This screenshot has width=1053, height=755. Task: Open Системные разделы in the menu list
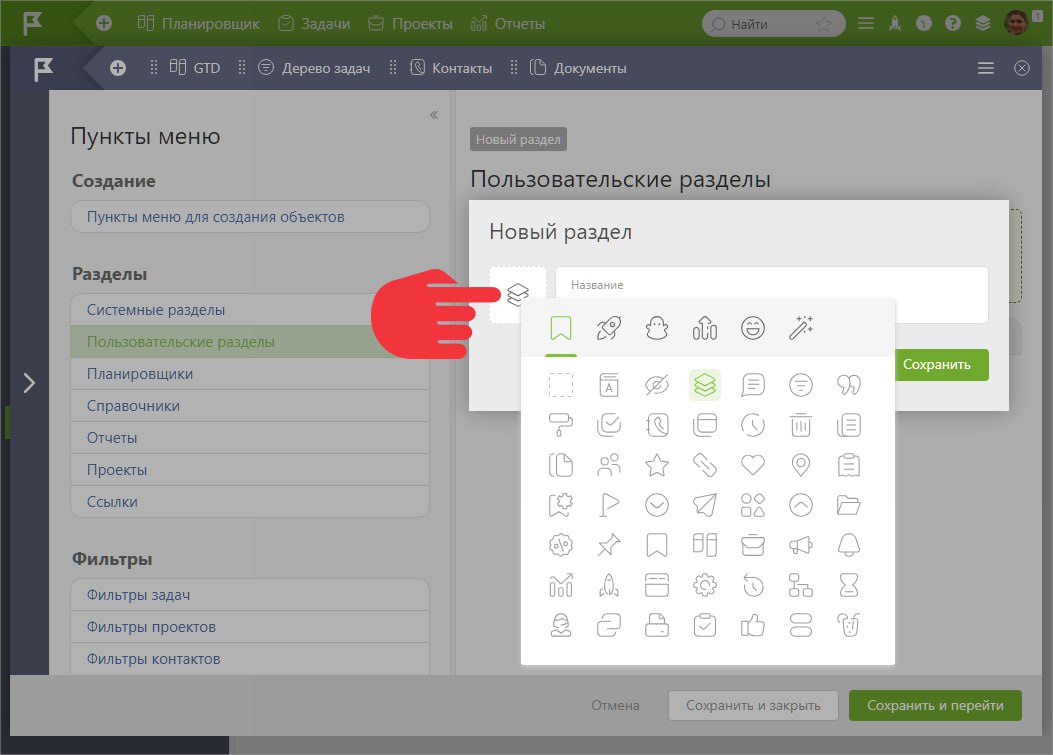(x=156, y=310)
